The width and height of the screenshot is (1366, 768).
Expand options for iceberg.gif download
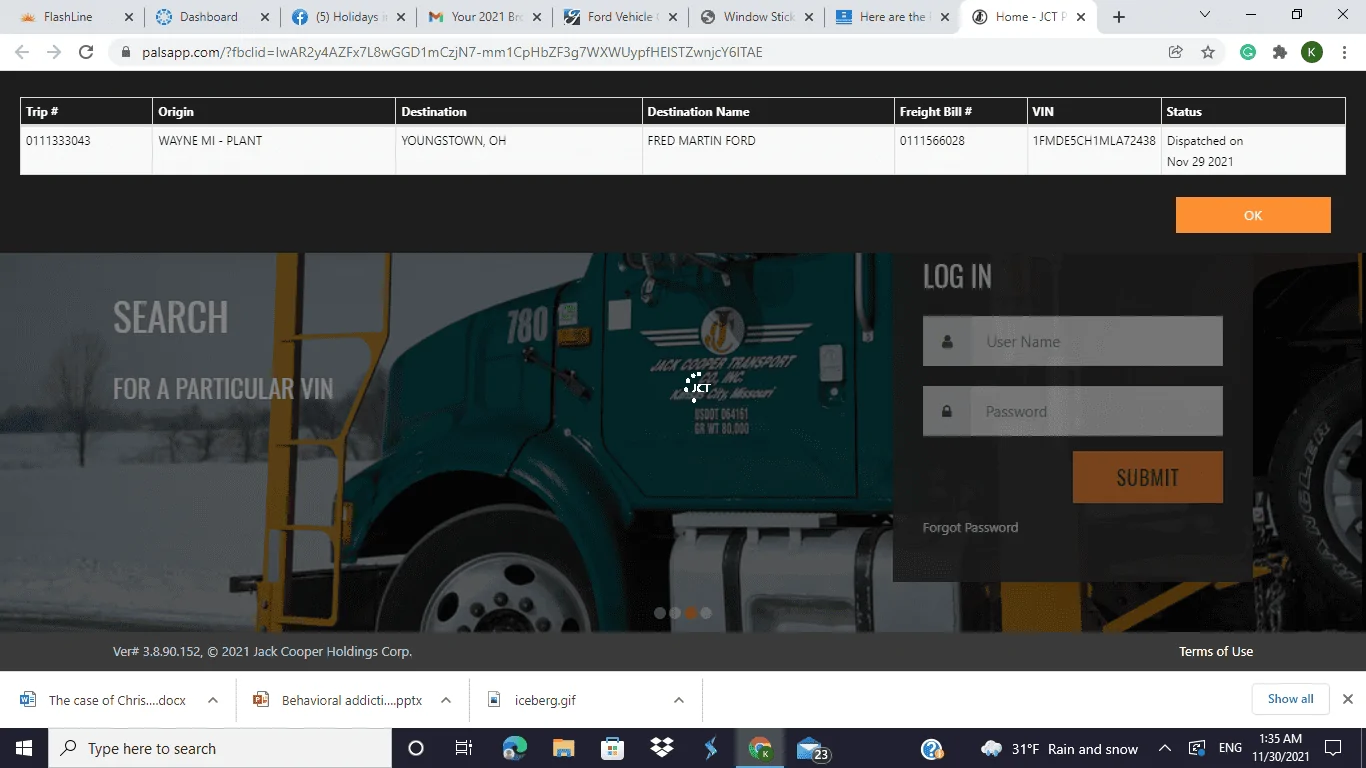(679, 700)
